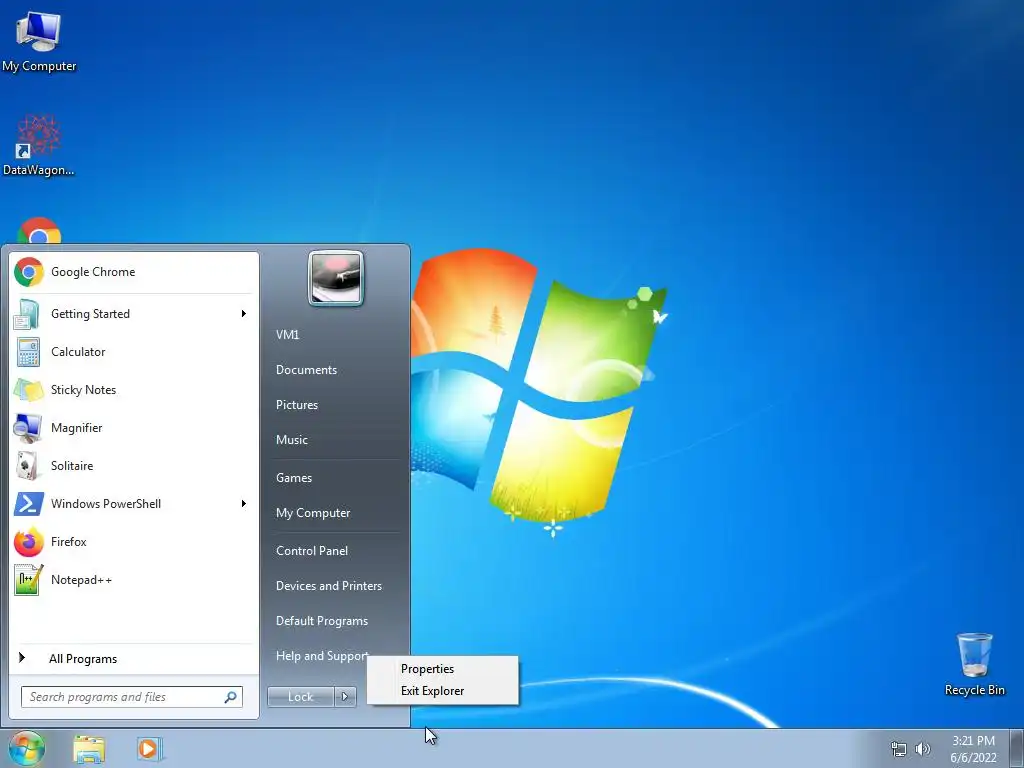Launch Calculator from Start menu
The height and width of the screenshot is (768, 1024).
pos(133,352)
